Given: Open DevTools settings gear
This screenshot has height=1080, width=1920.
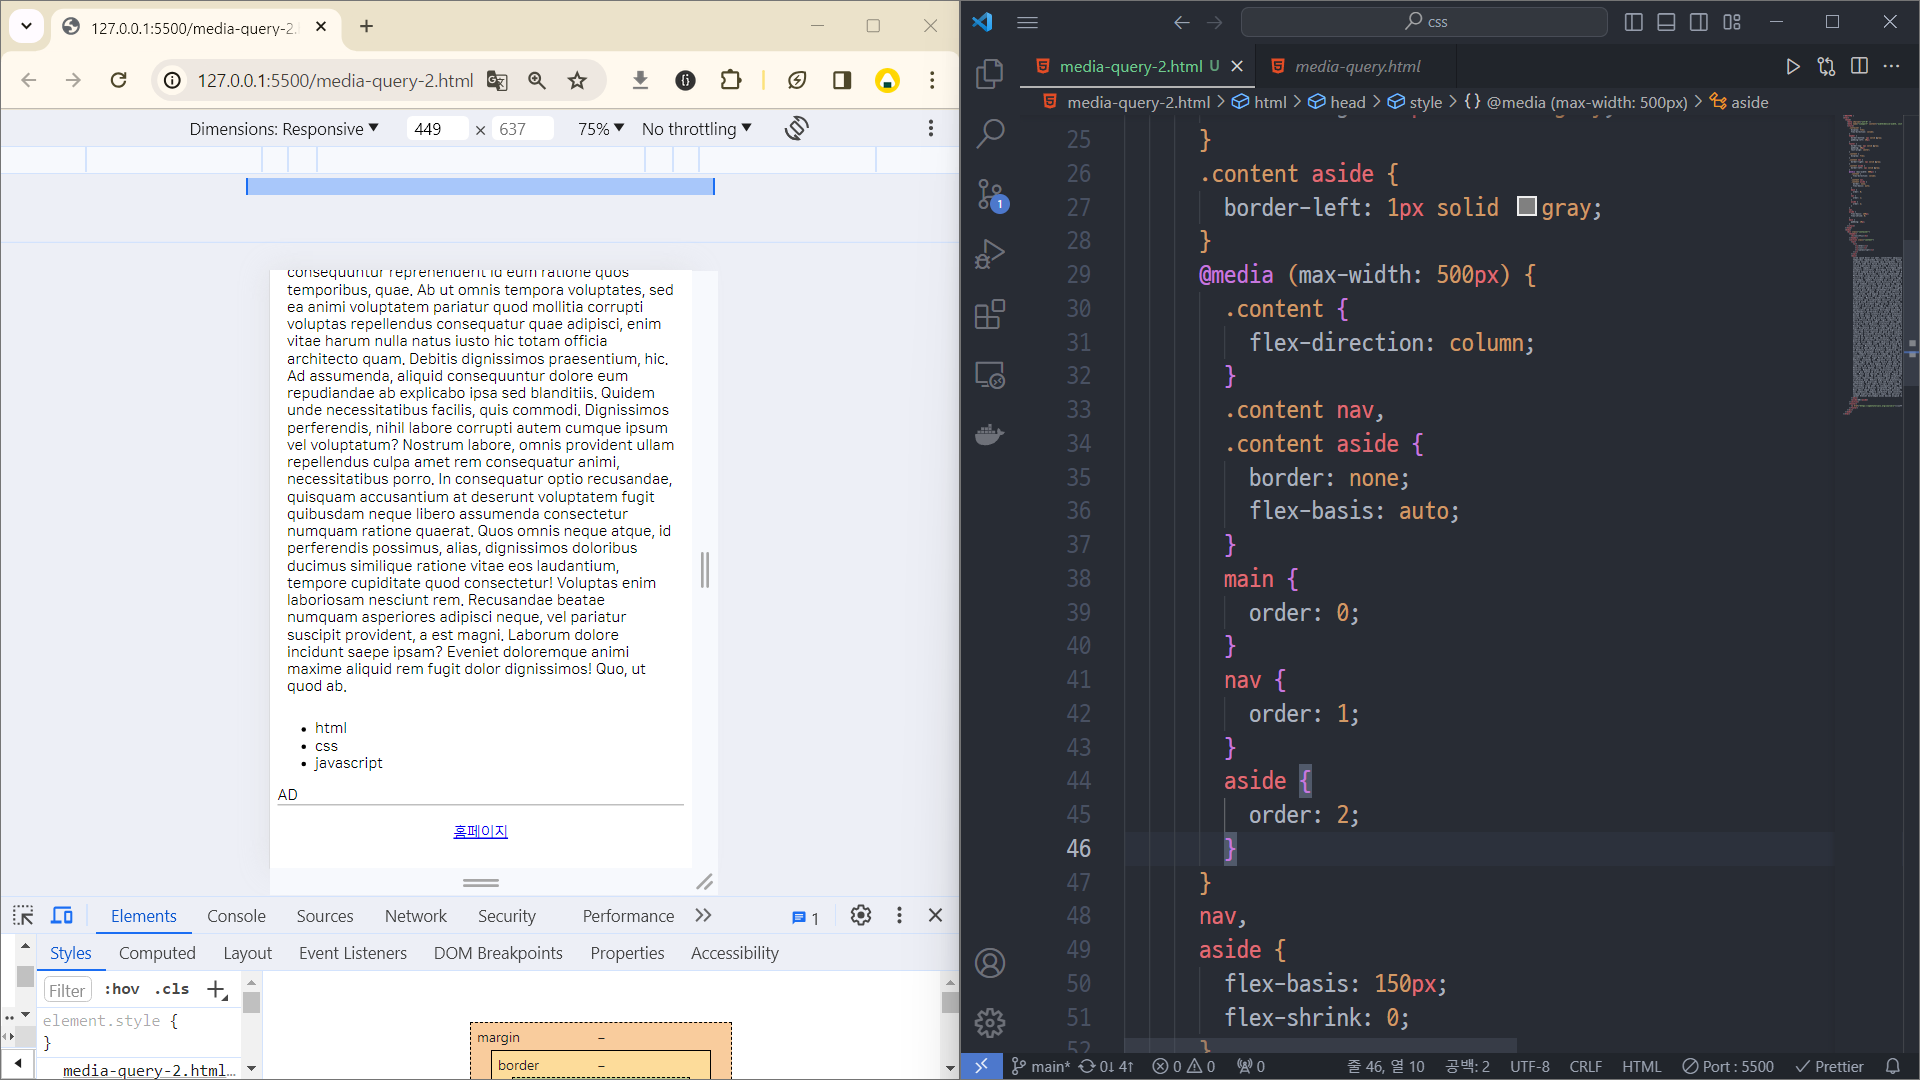Looking at the screenshot, I should click(x=860, y=916).
